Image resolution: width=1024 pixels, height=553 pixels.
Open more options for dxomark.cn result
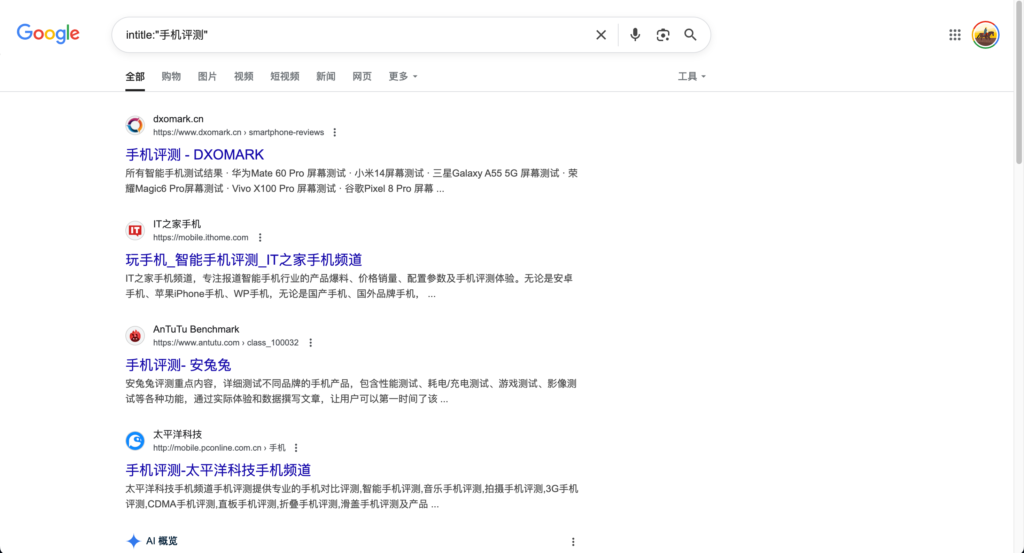pos(334,133)
